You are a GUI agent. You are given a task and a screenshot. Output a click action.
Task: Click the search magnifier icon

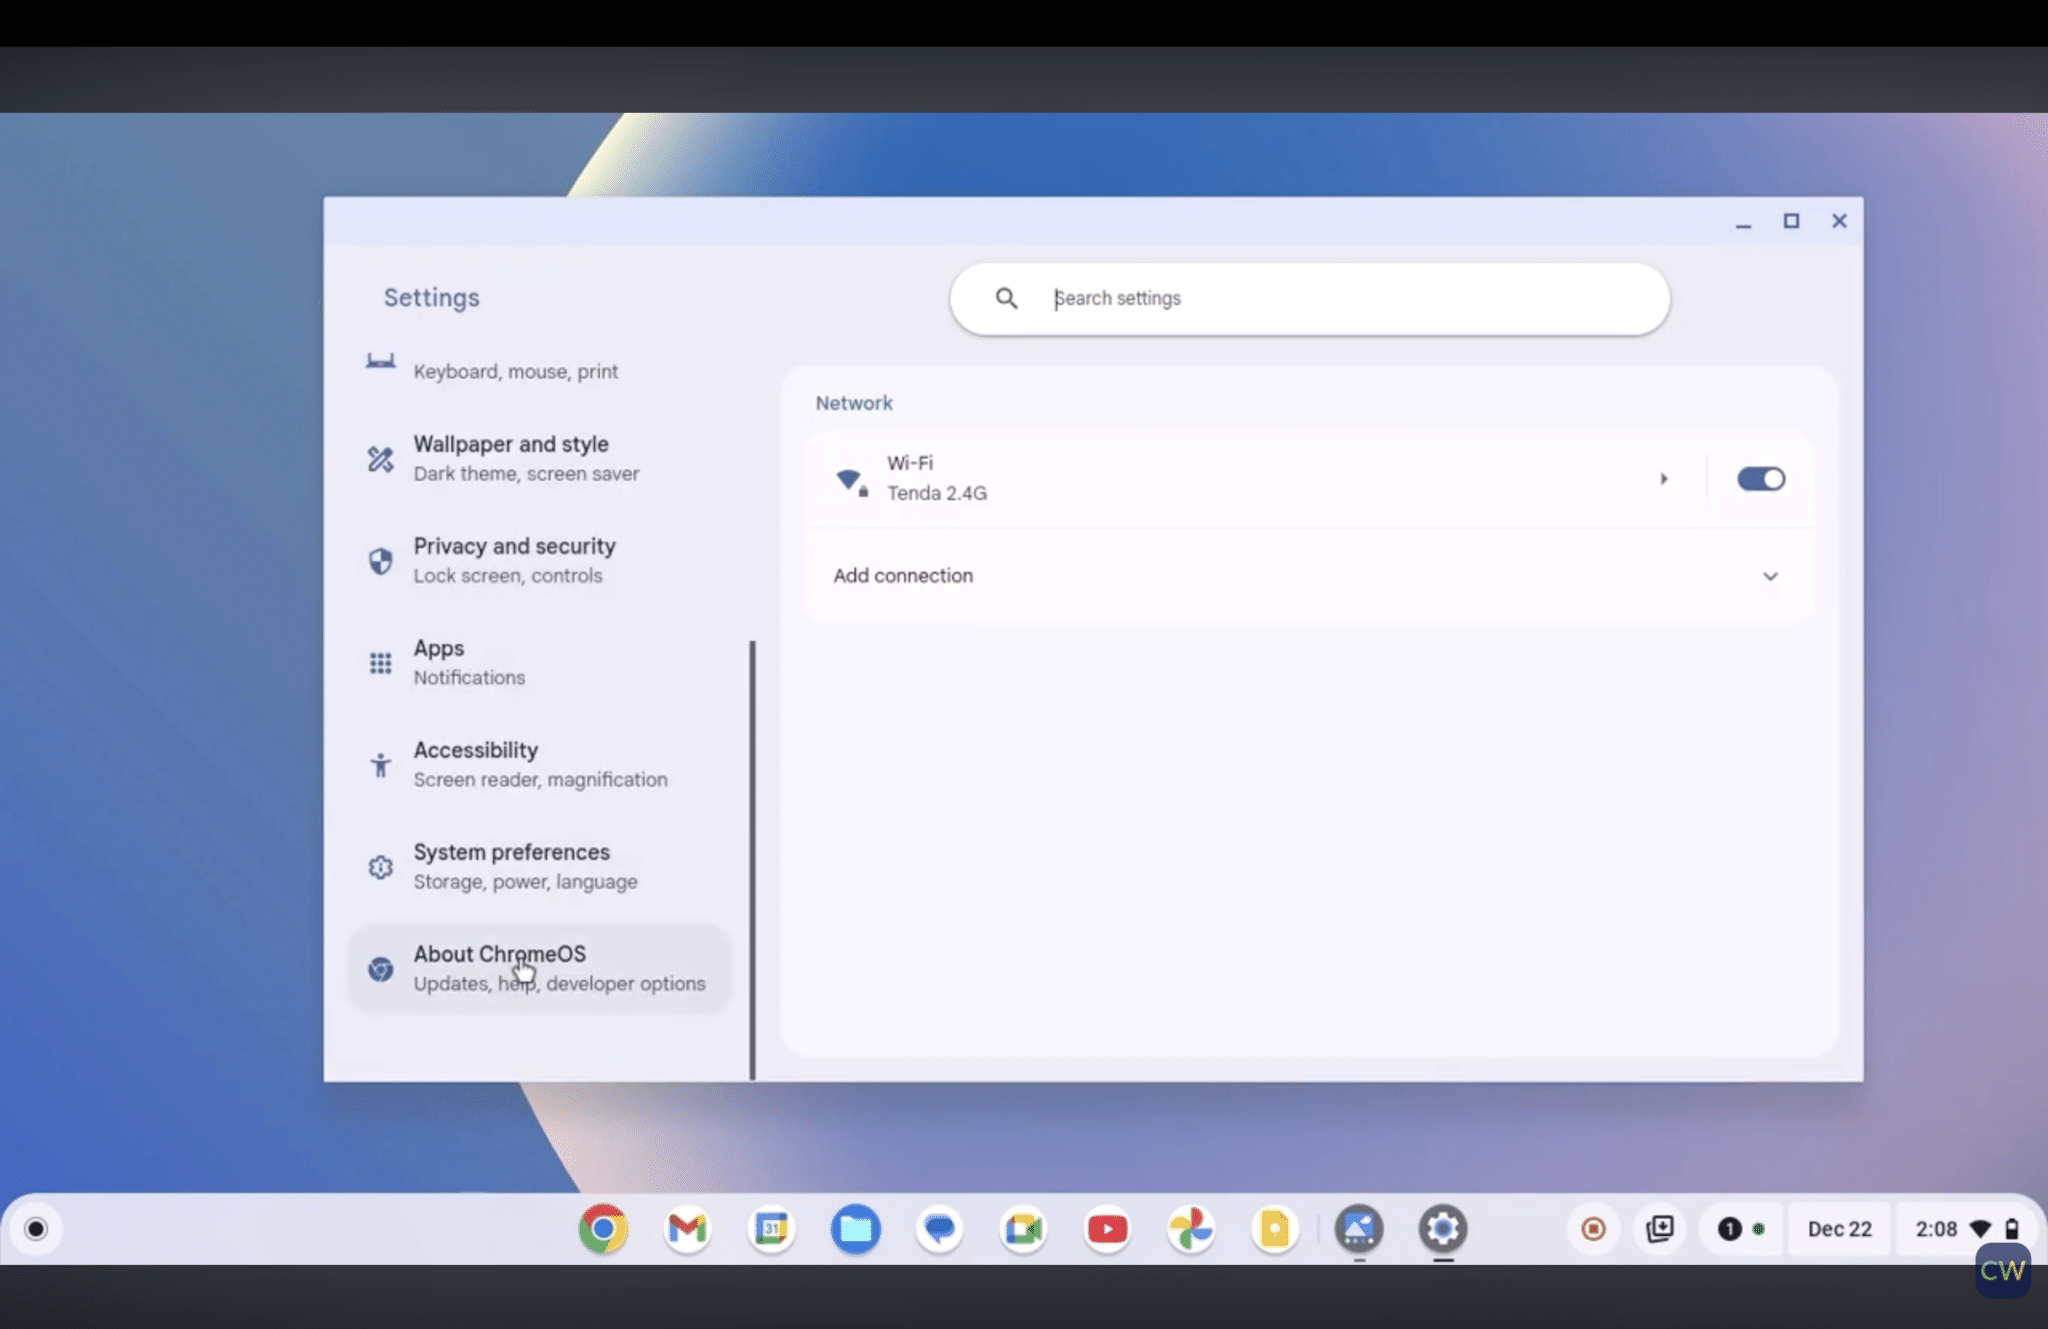tap(1006, 298)
